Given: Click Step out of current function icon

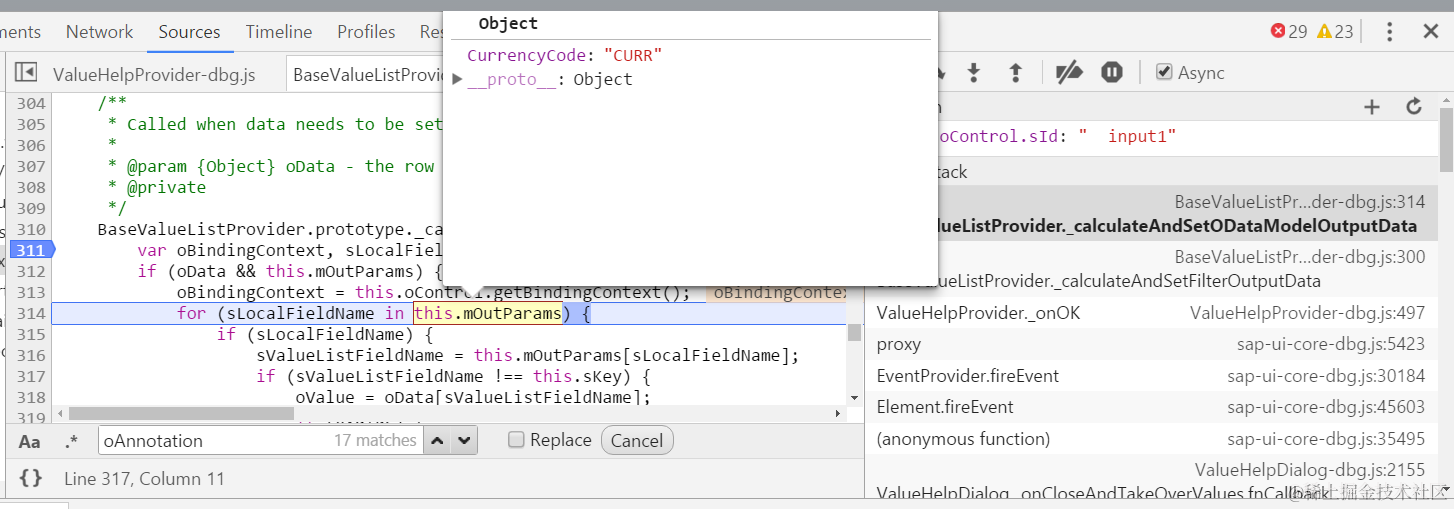Looking at the screenshot, I should tap(1016, 72).
